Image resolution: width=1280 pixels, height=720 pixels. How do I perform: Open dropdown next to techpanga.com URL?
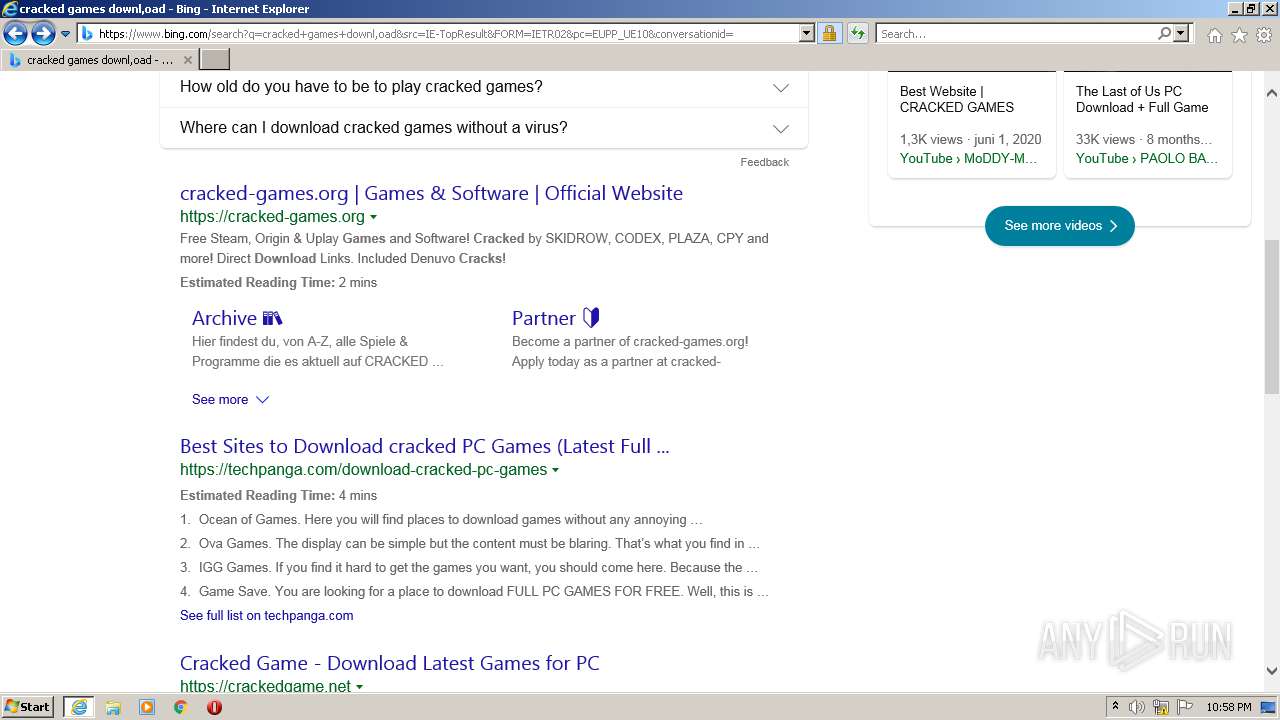coord(555,470)
